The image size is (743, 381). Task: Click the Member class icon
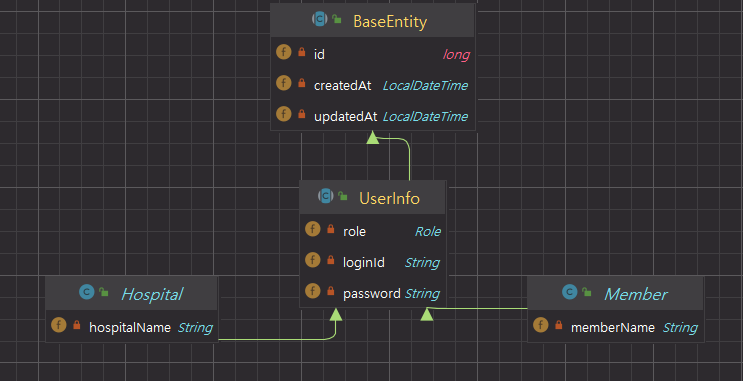point(569,292)
